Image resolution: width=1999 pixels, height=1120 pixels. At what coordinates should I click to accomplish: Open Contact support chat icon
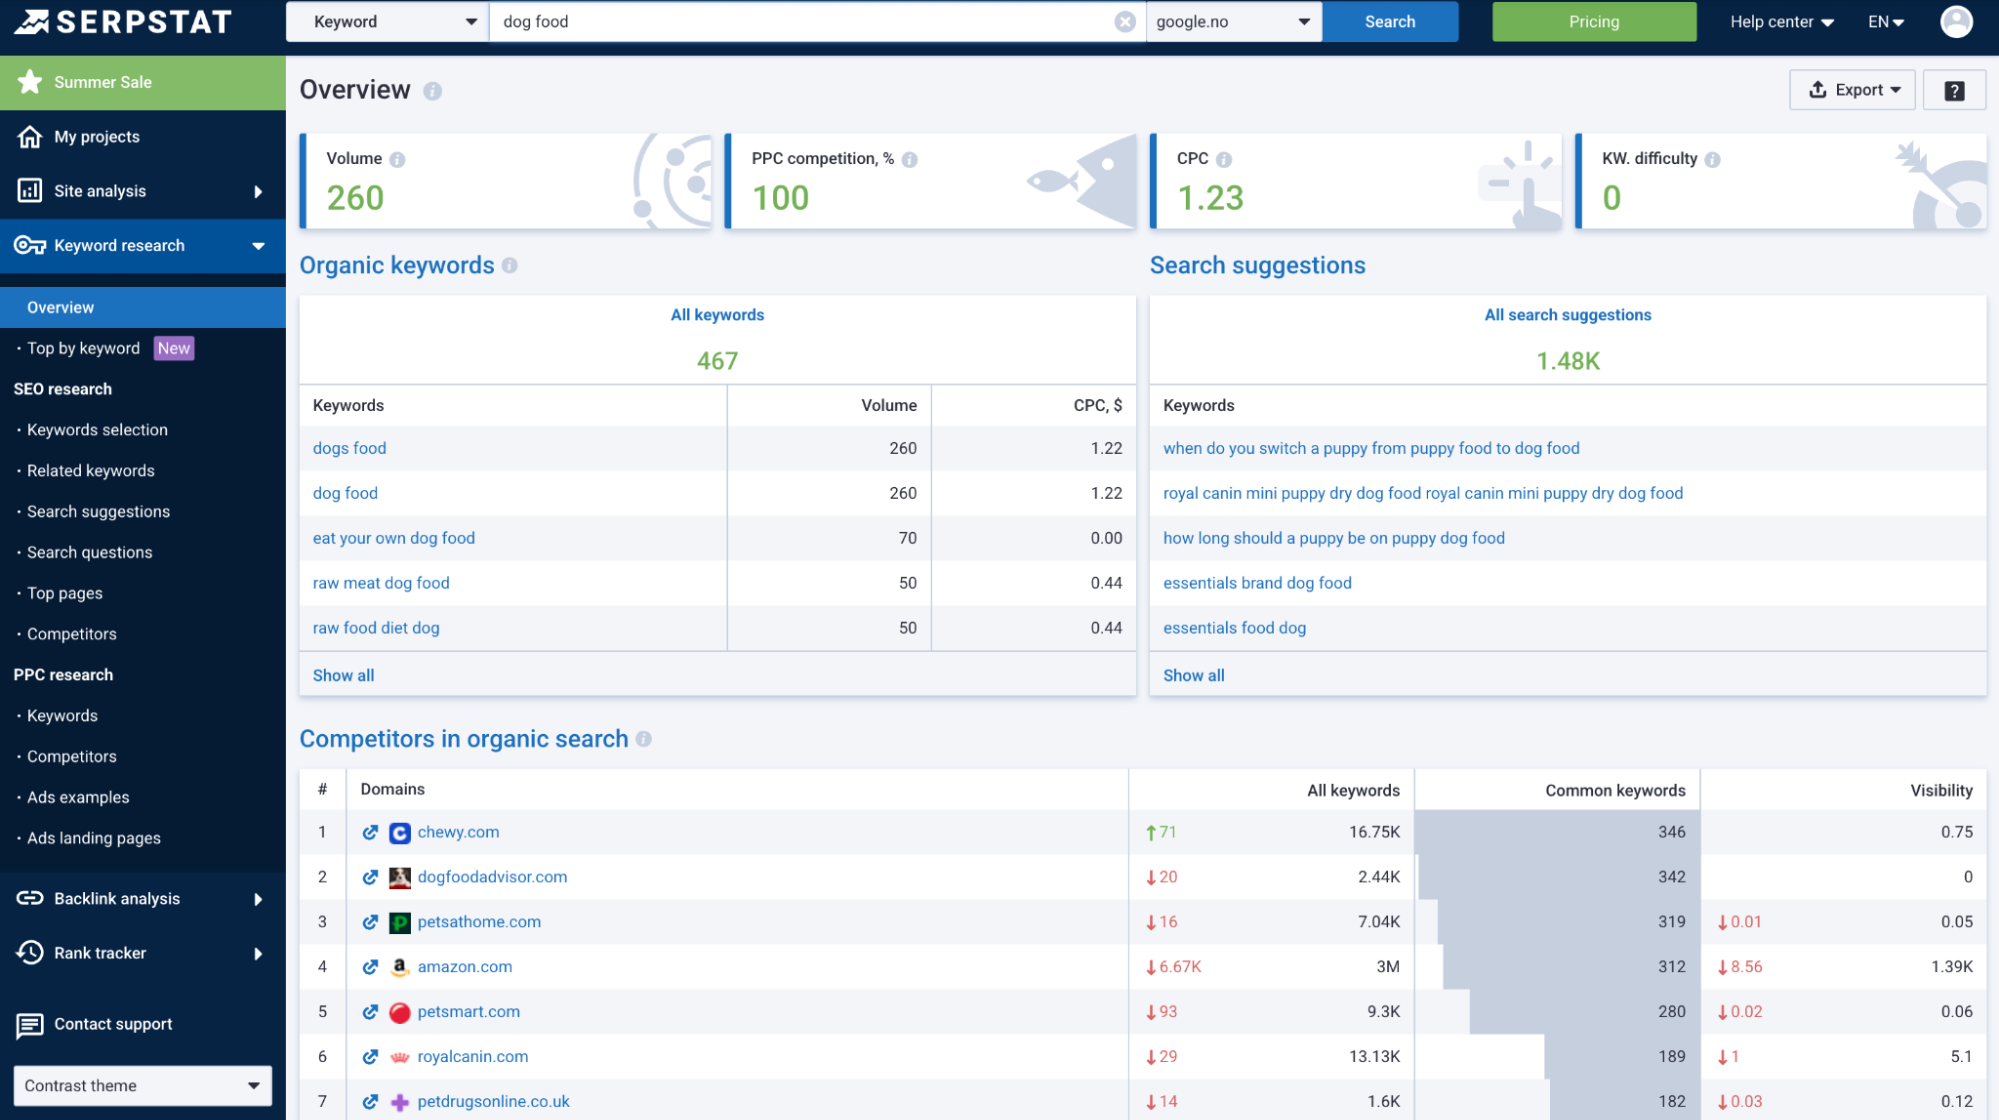[30, 1023]
